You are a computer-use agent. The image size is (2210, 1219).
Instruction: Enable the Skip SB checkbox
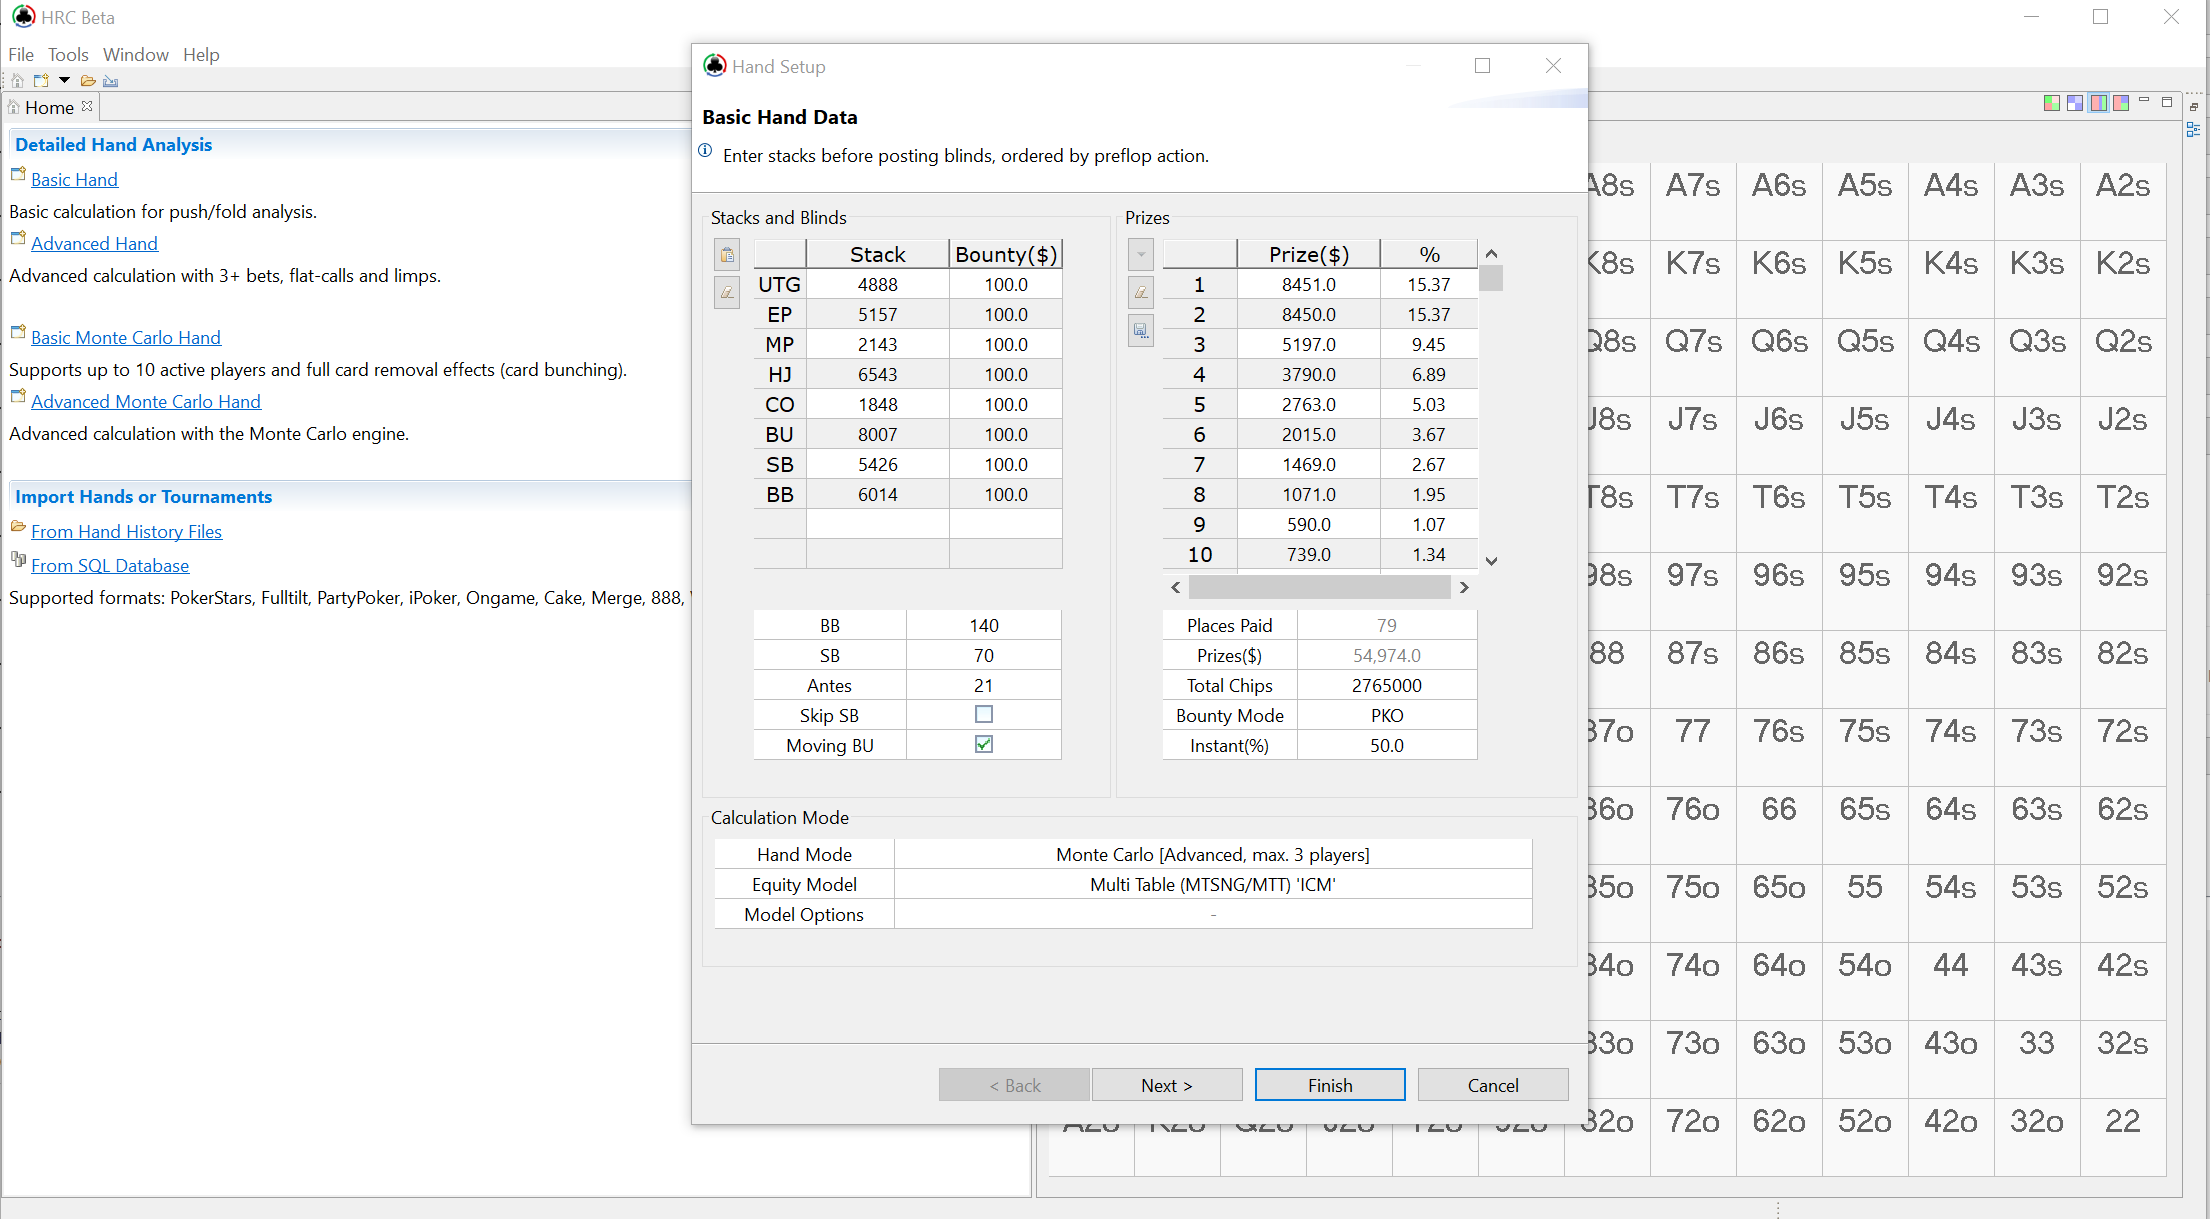pos(984,714)
